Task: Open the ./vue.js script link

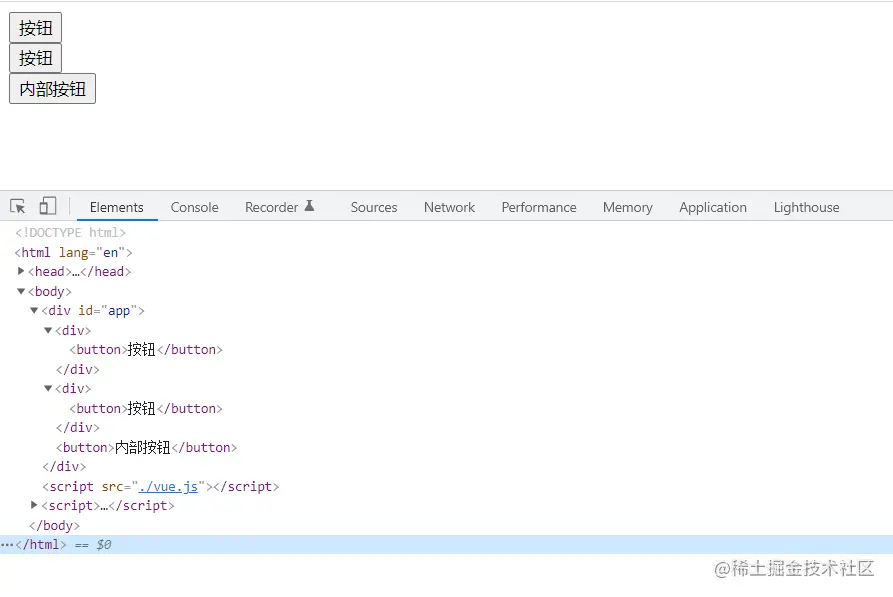Action: click(168, 486)
